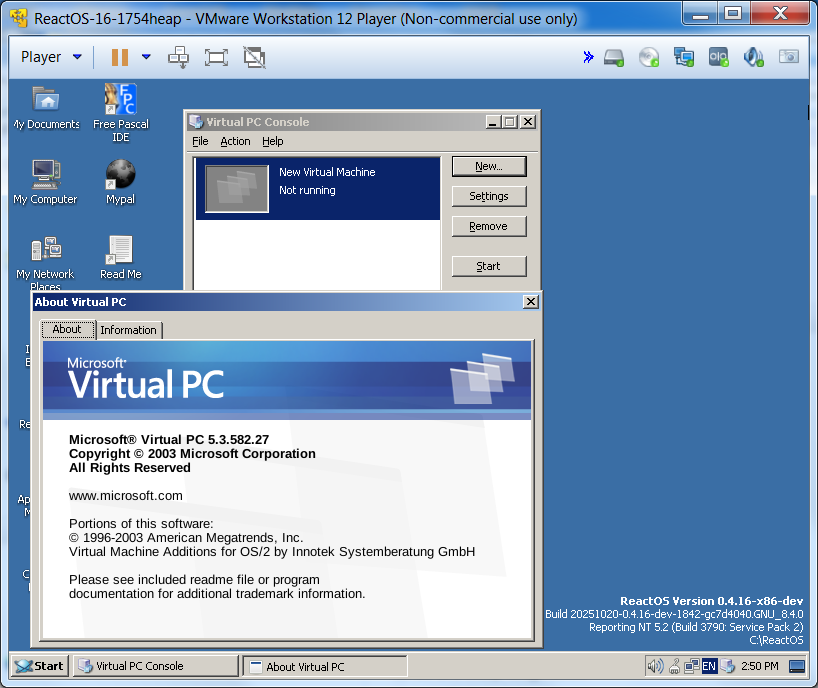Expand the power options dropdown arrow
818x688 pixels.
146,57
